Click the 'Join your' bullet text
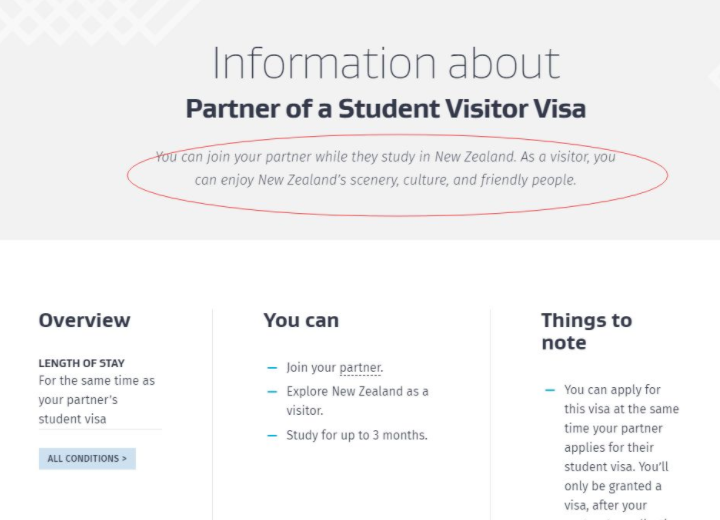The height and width of the screenshot is (520, 720). [311, 368]
